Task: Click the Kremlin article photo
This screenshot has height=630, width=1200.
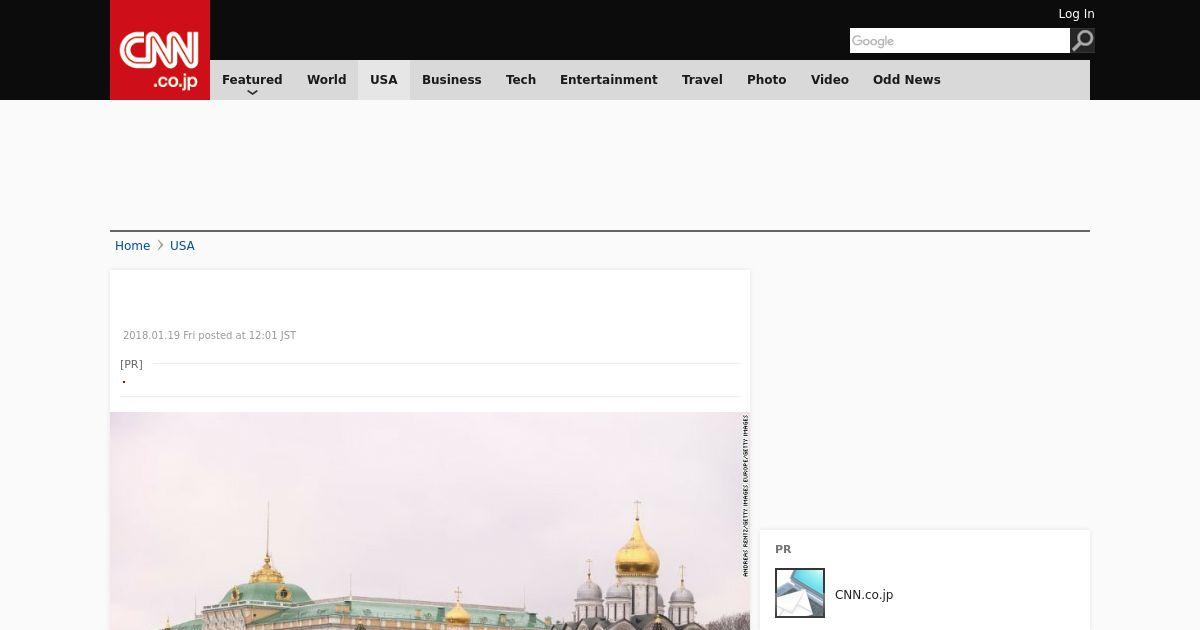Action: [430, 521]
